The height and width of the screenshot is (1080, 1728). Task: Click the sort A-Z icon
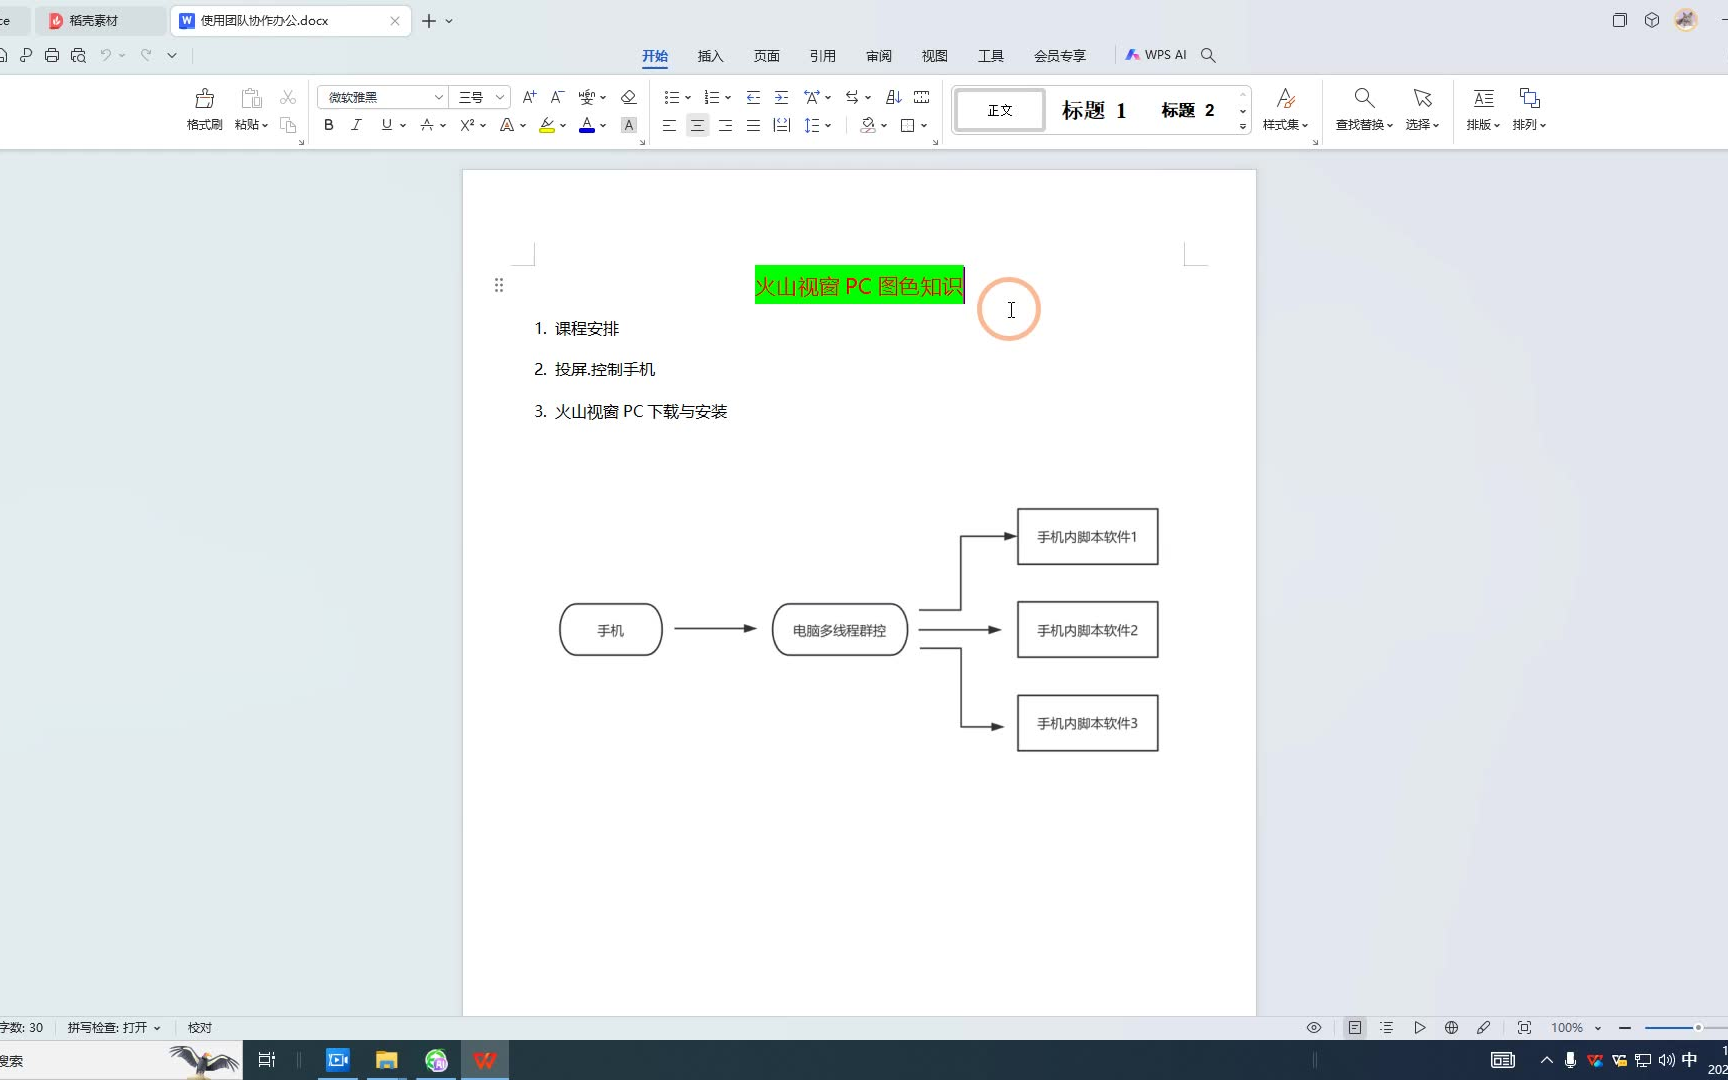coord(894,97)
